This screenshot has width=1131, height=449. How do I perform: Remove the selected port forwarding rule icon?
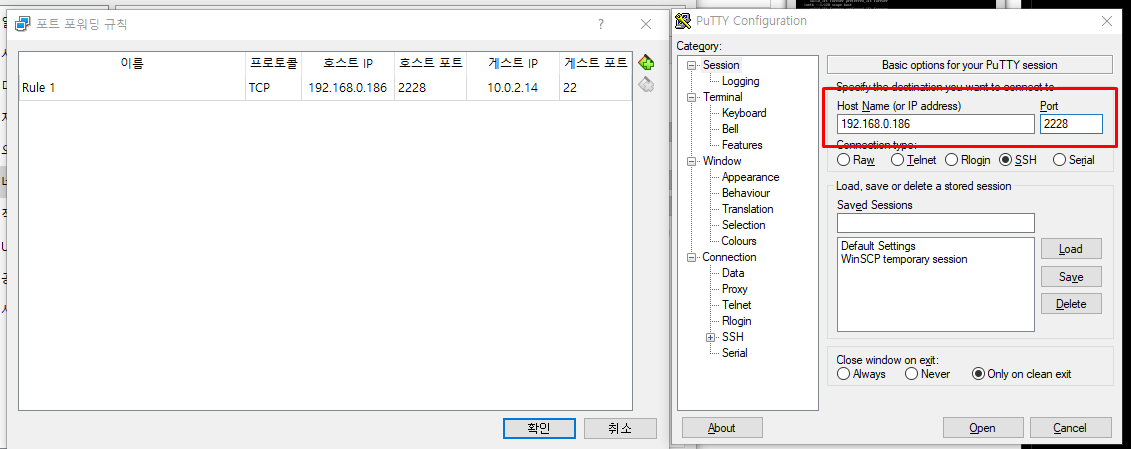pyautogui.click(x=646, y=85)
